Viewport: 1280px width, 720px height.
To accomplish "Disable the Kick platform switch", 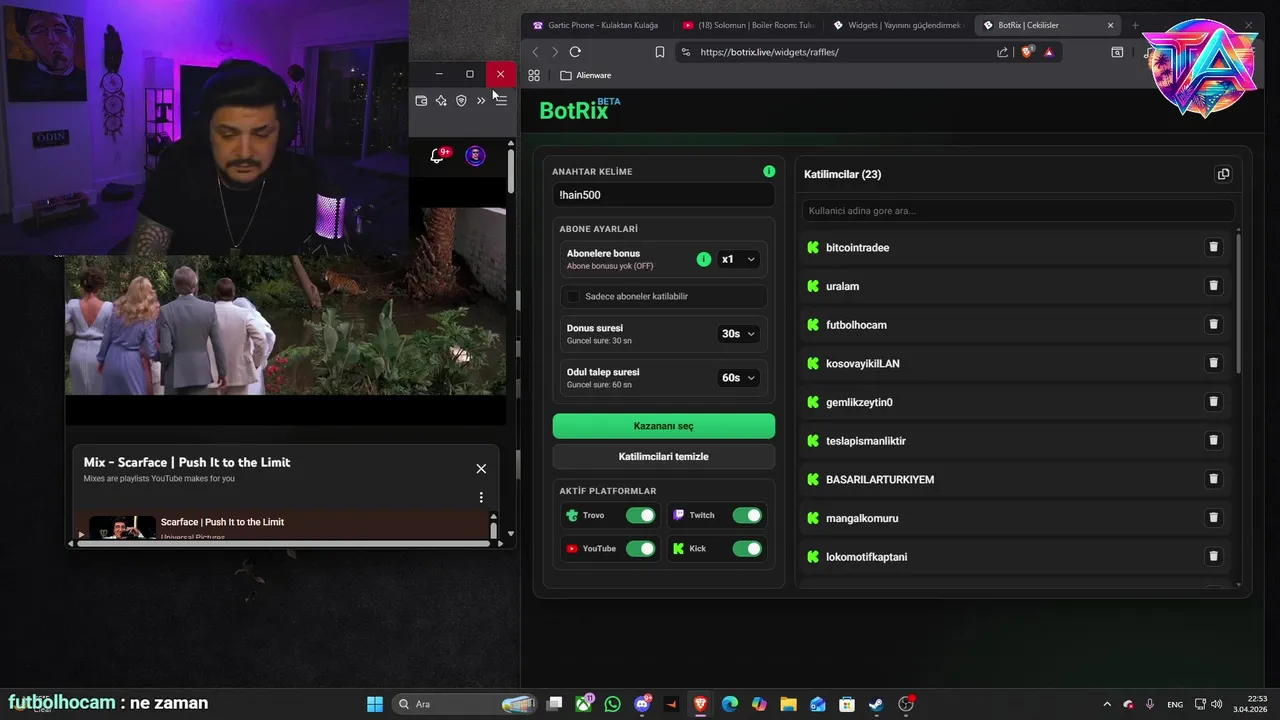I will pos(747,548).
